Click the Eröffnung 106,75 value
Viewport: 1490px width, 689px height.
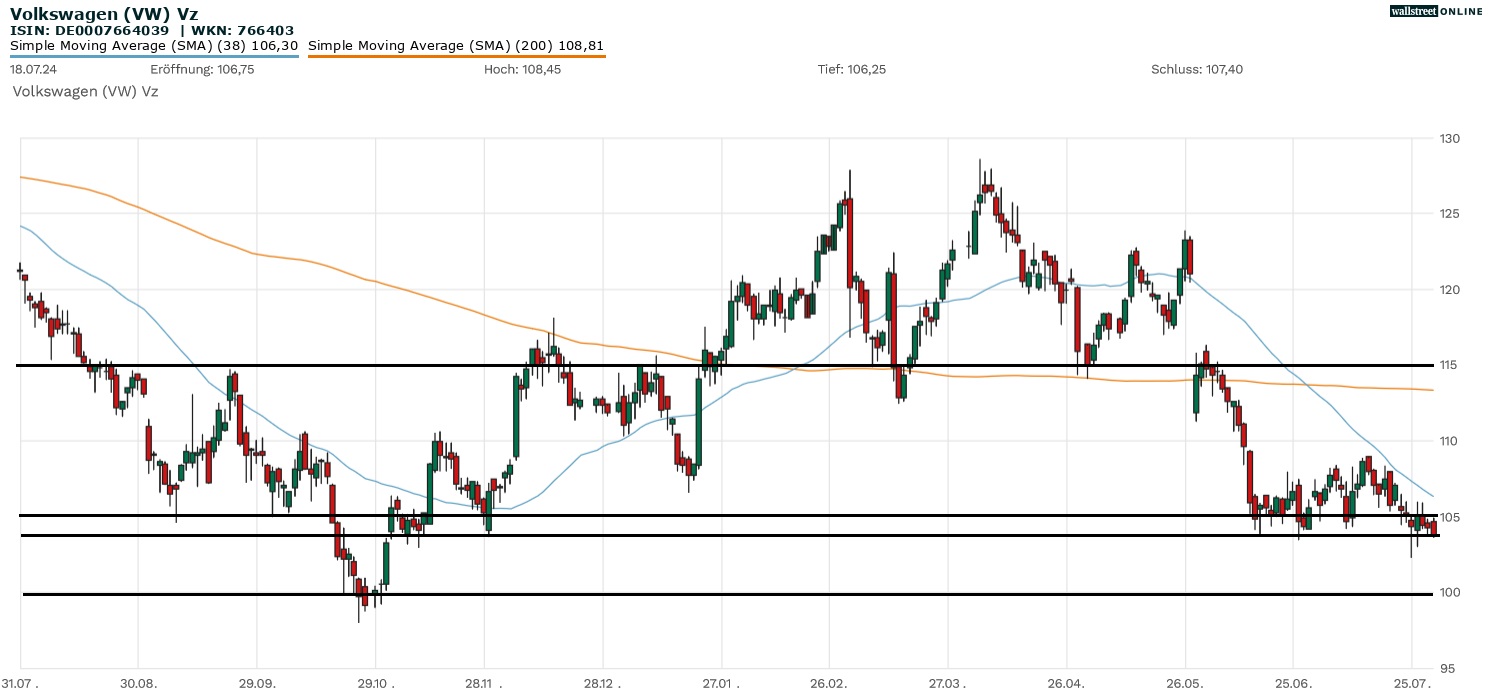point(202,70)
